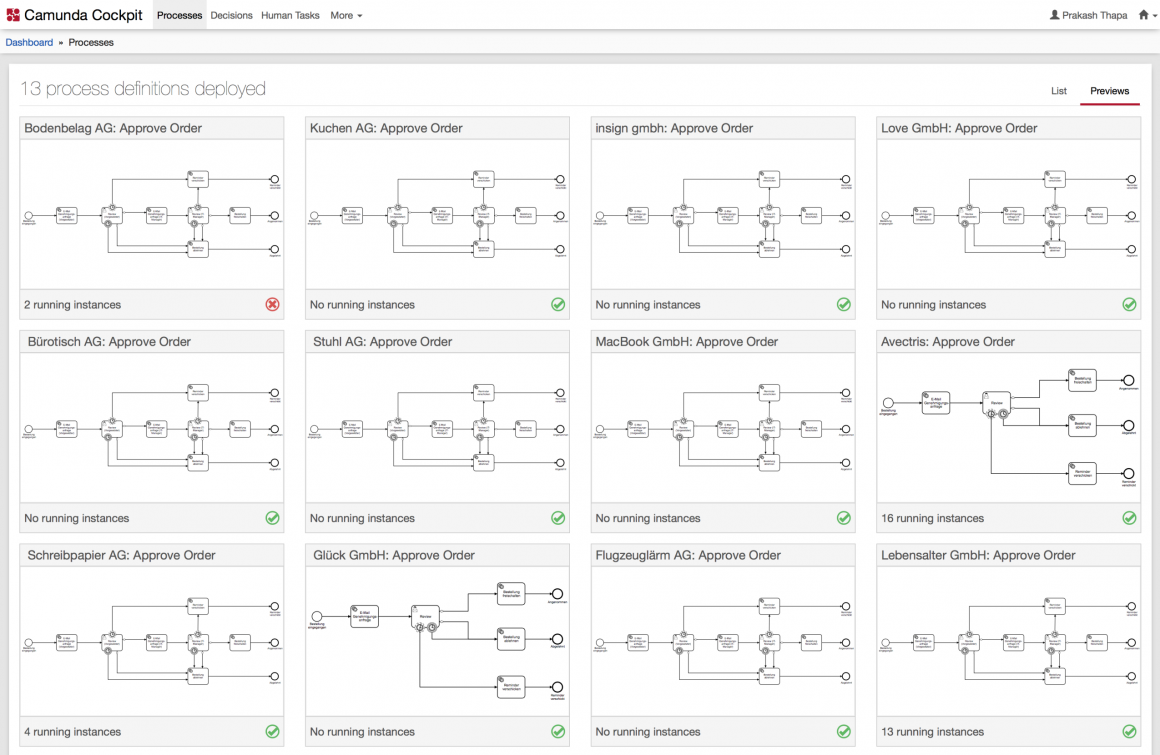
Task: Open Kuchen AG: Approve Order process
Action: coord(385,128)
